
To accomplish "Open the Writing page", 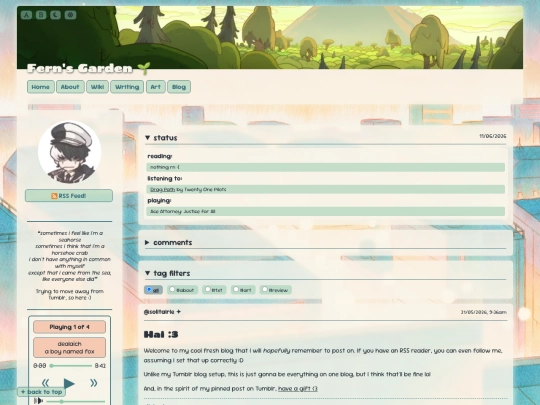I will point(127,87).
